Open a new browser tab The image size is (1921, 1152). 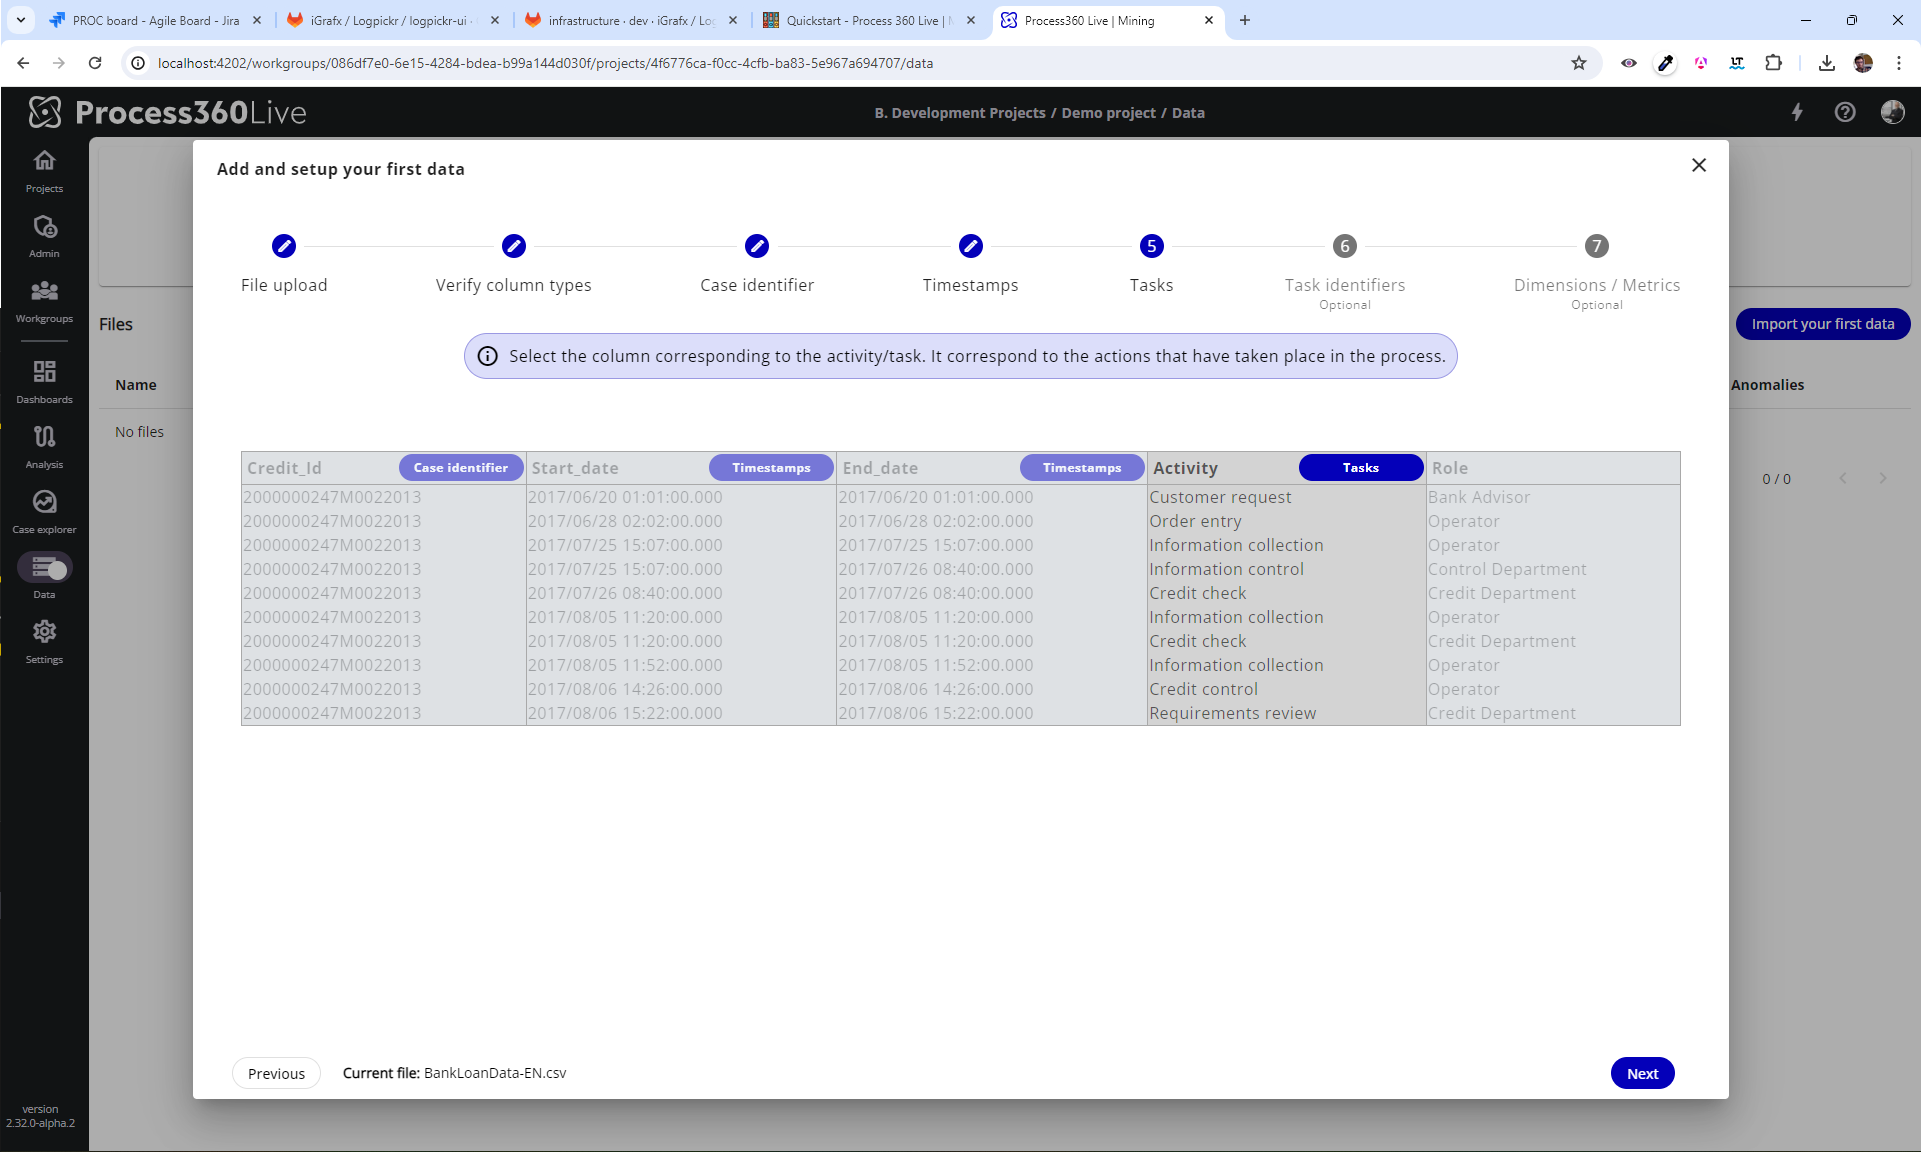(1245, 20)
